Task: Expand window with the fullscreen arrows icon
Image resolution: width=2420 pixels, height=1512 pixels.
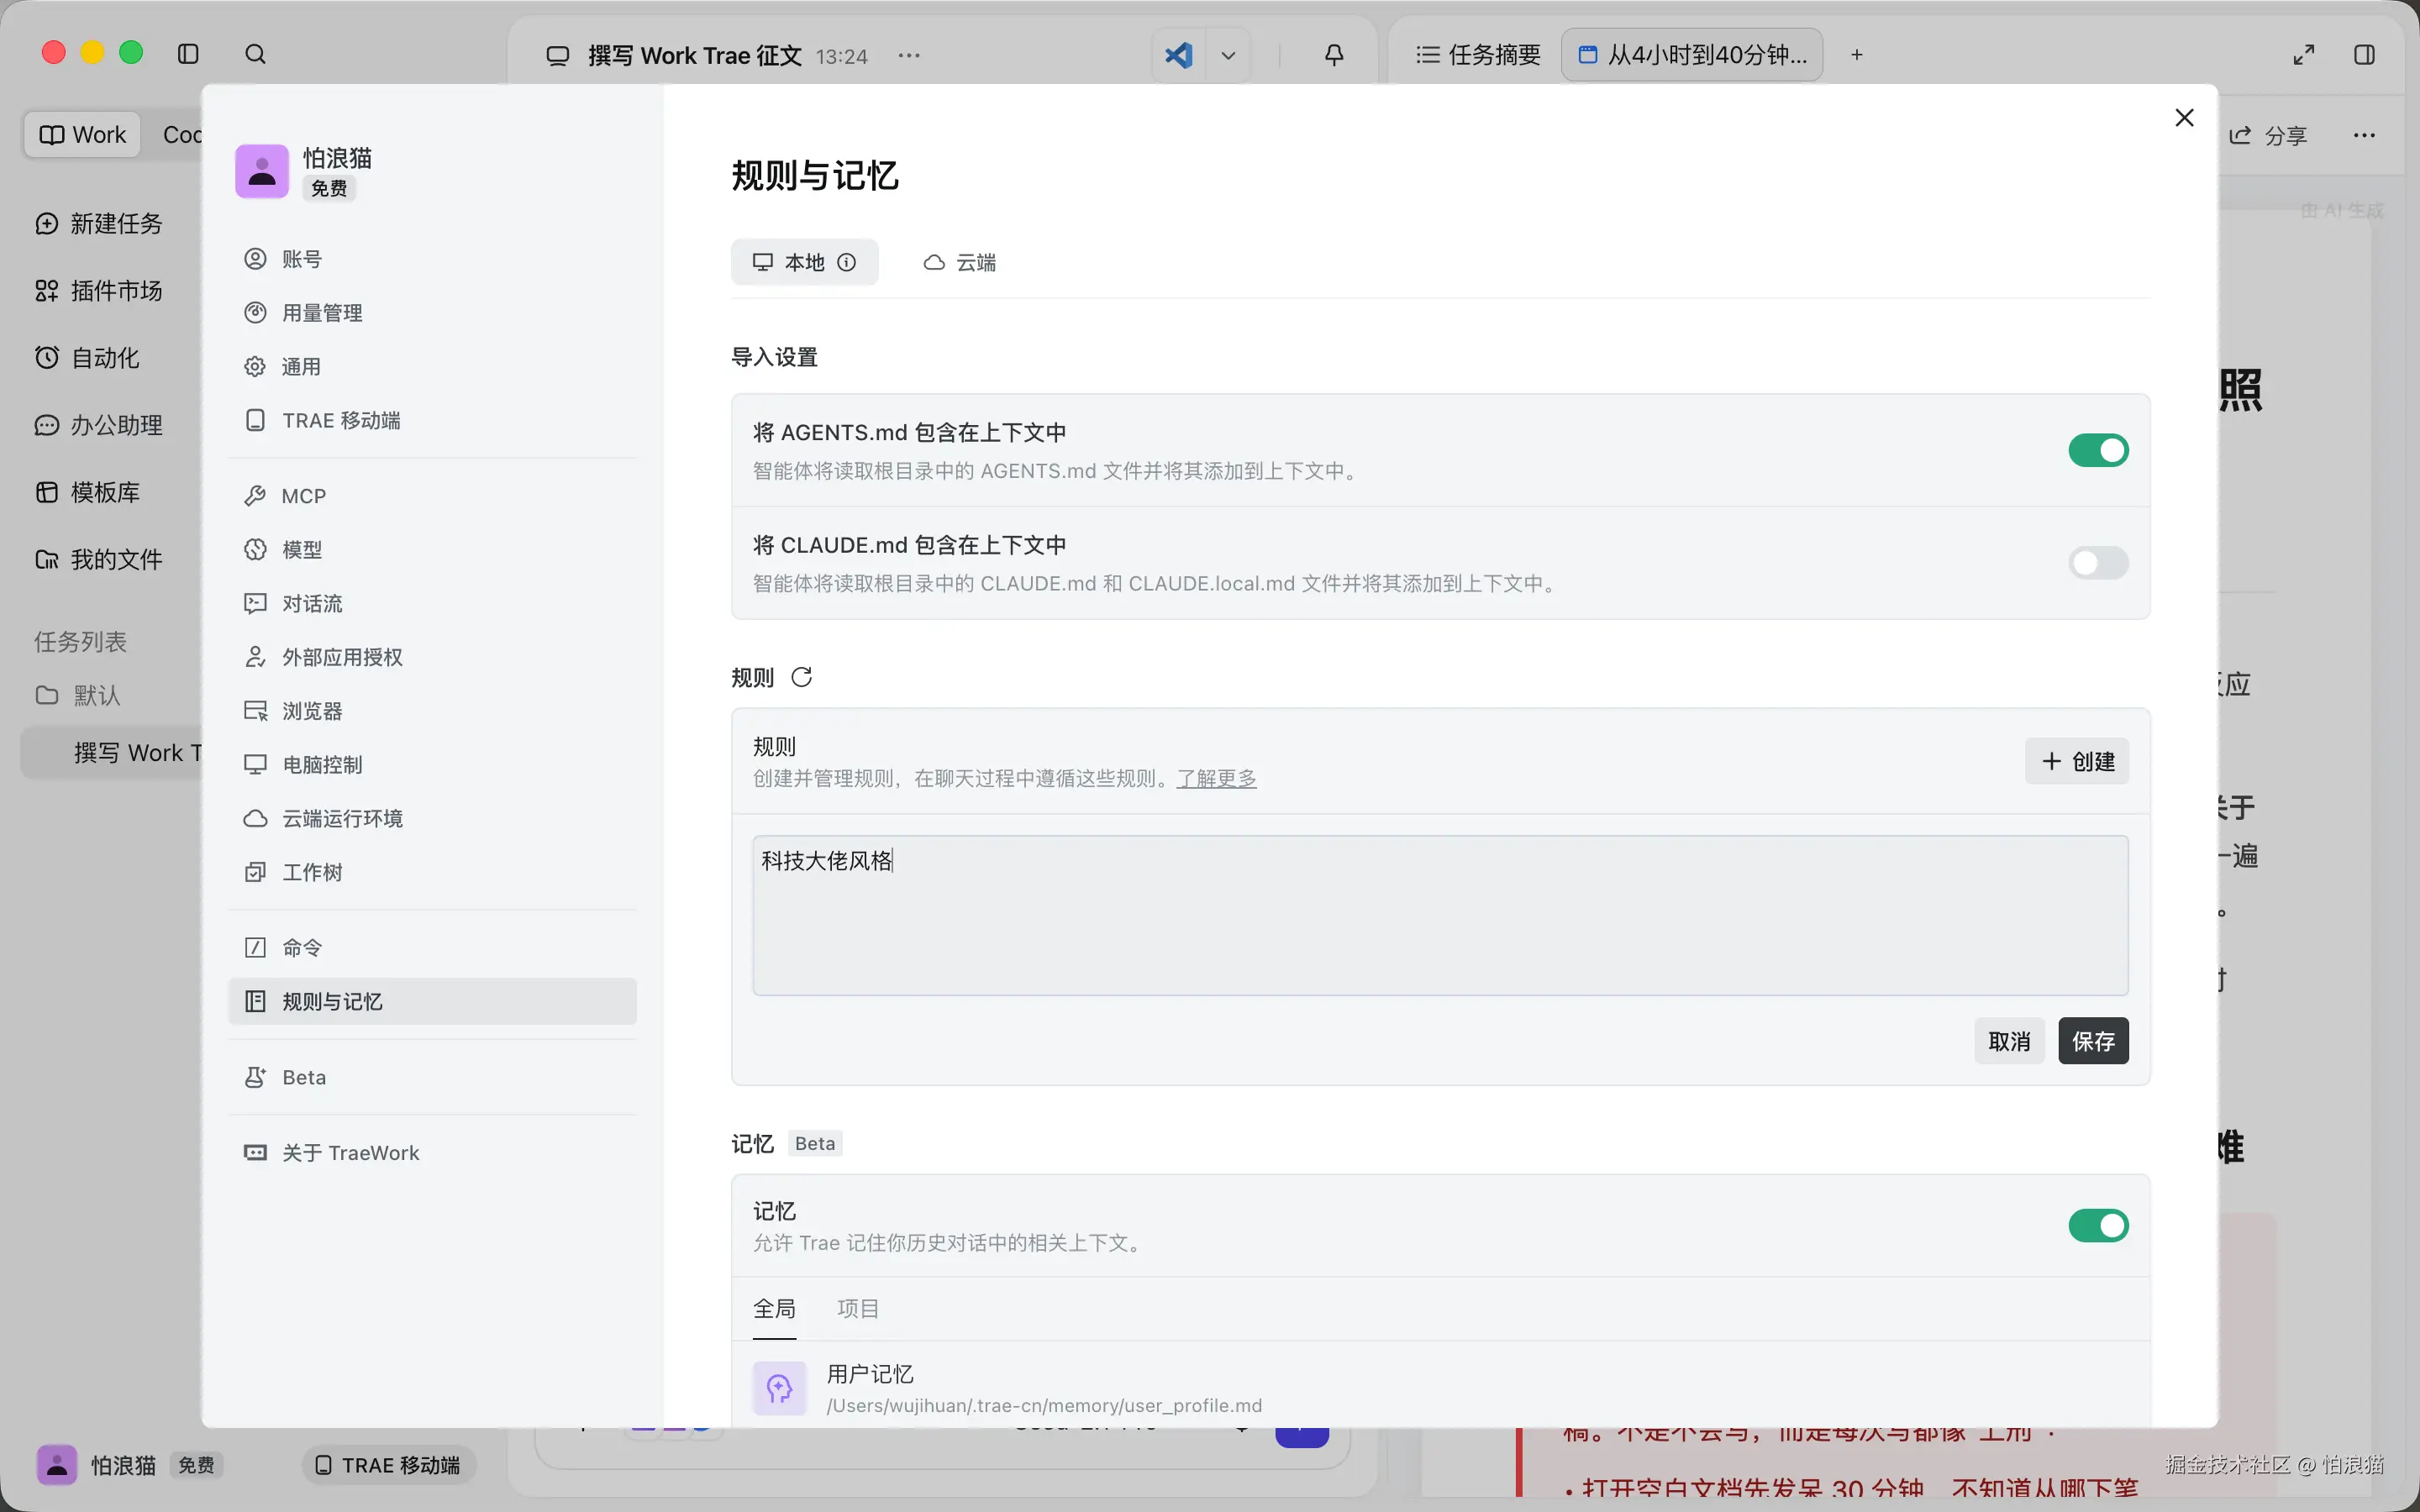Action: 2304,55
